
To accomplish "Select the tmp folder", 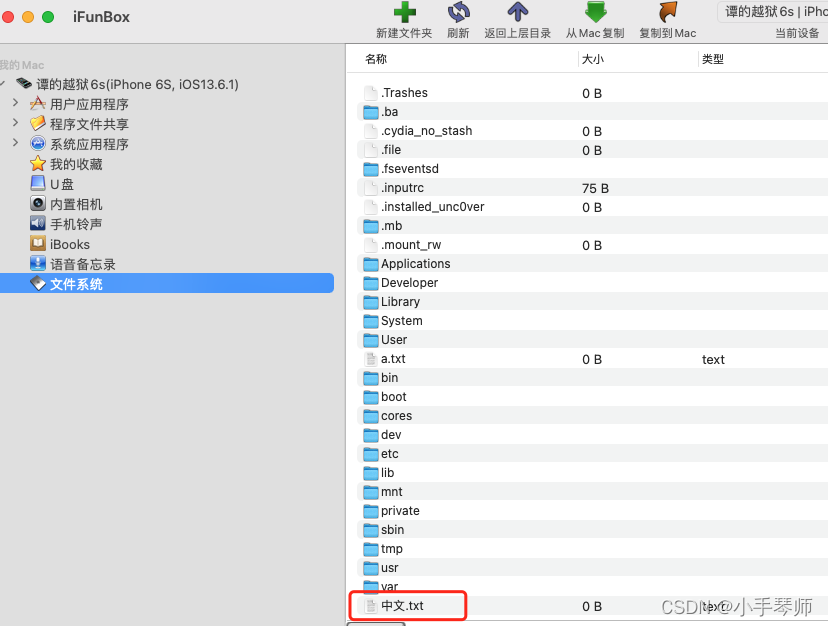I will (391, 549).
